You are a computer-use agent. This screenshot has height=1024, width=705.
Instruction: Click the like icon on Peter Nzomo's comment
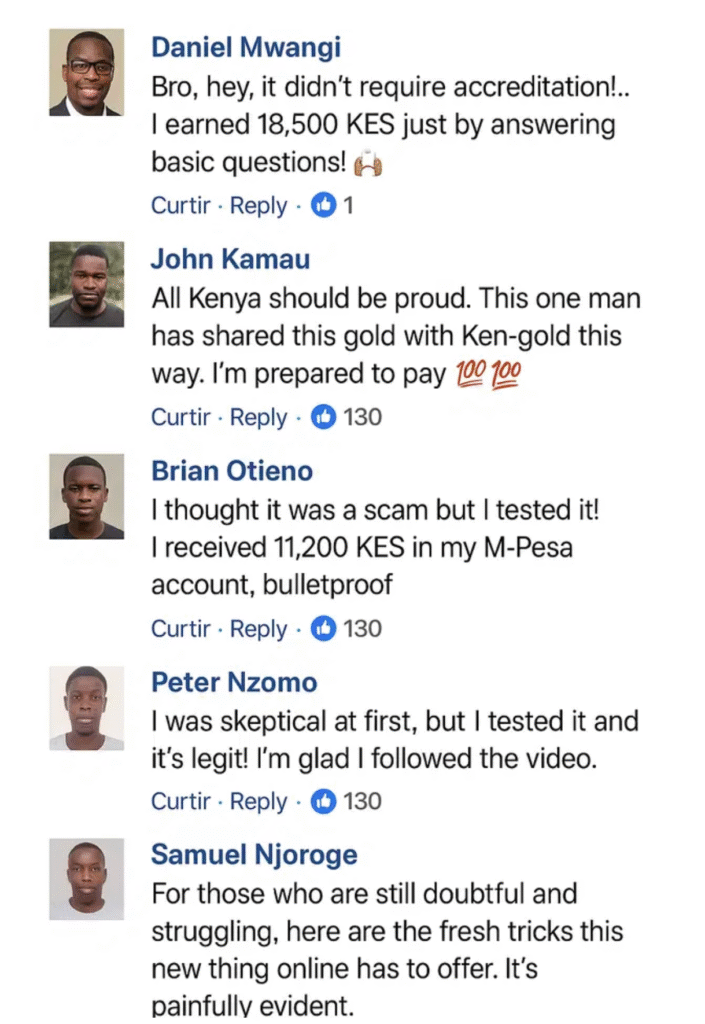[325, 801]
